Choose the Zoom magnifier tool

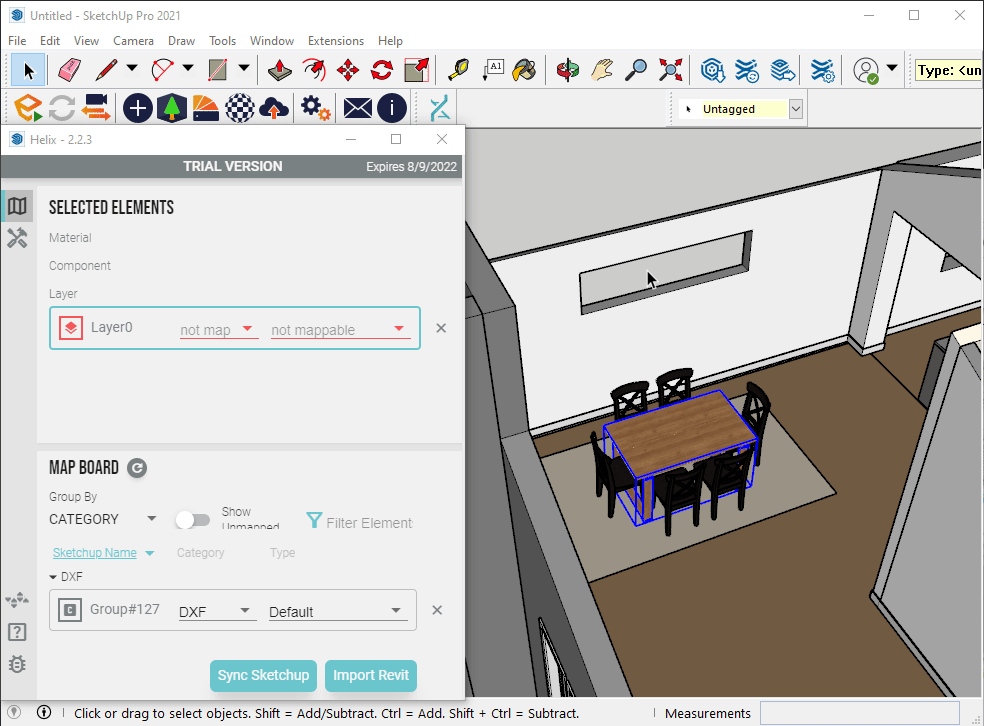(x=636, y=70)
